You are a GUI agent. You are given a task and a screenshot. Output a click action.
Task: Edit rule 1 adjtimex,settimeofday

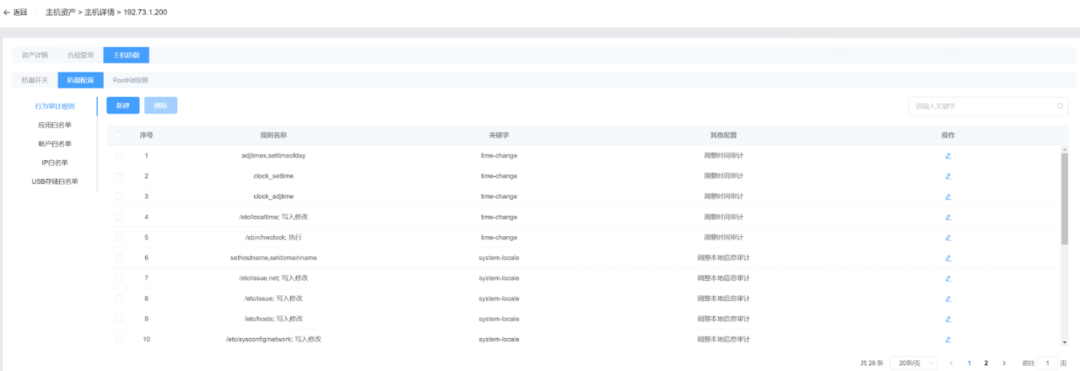(x=948, y=156)
